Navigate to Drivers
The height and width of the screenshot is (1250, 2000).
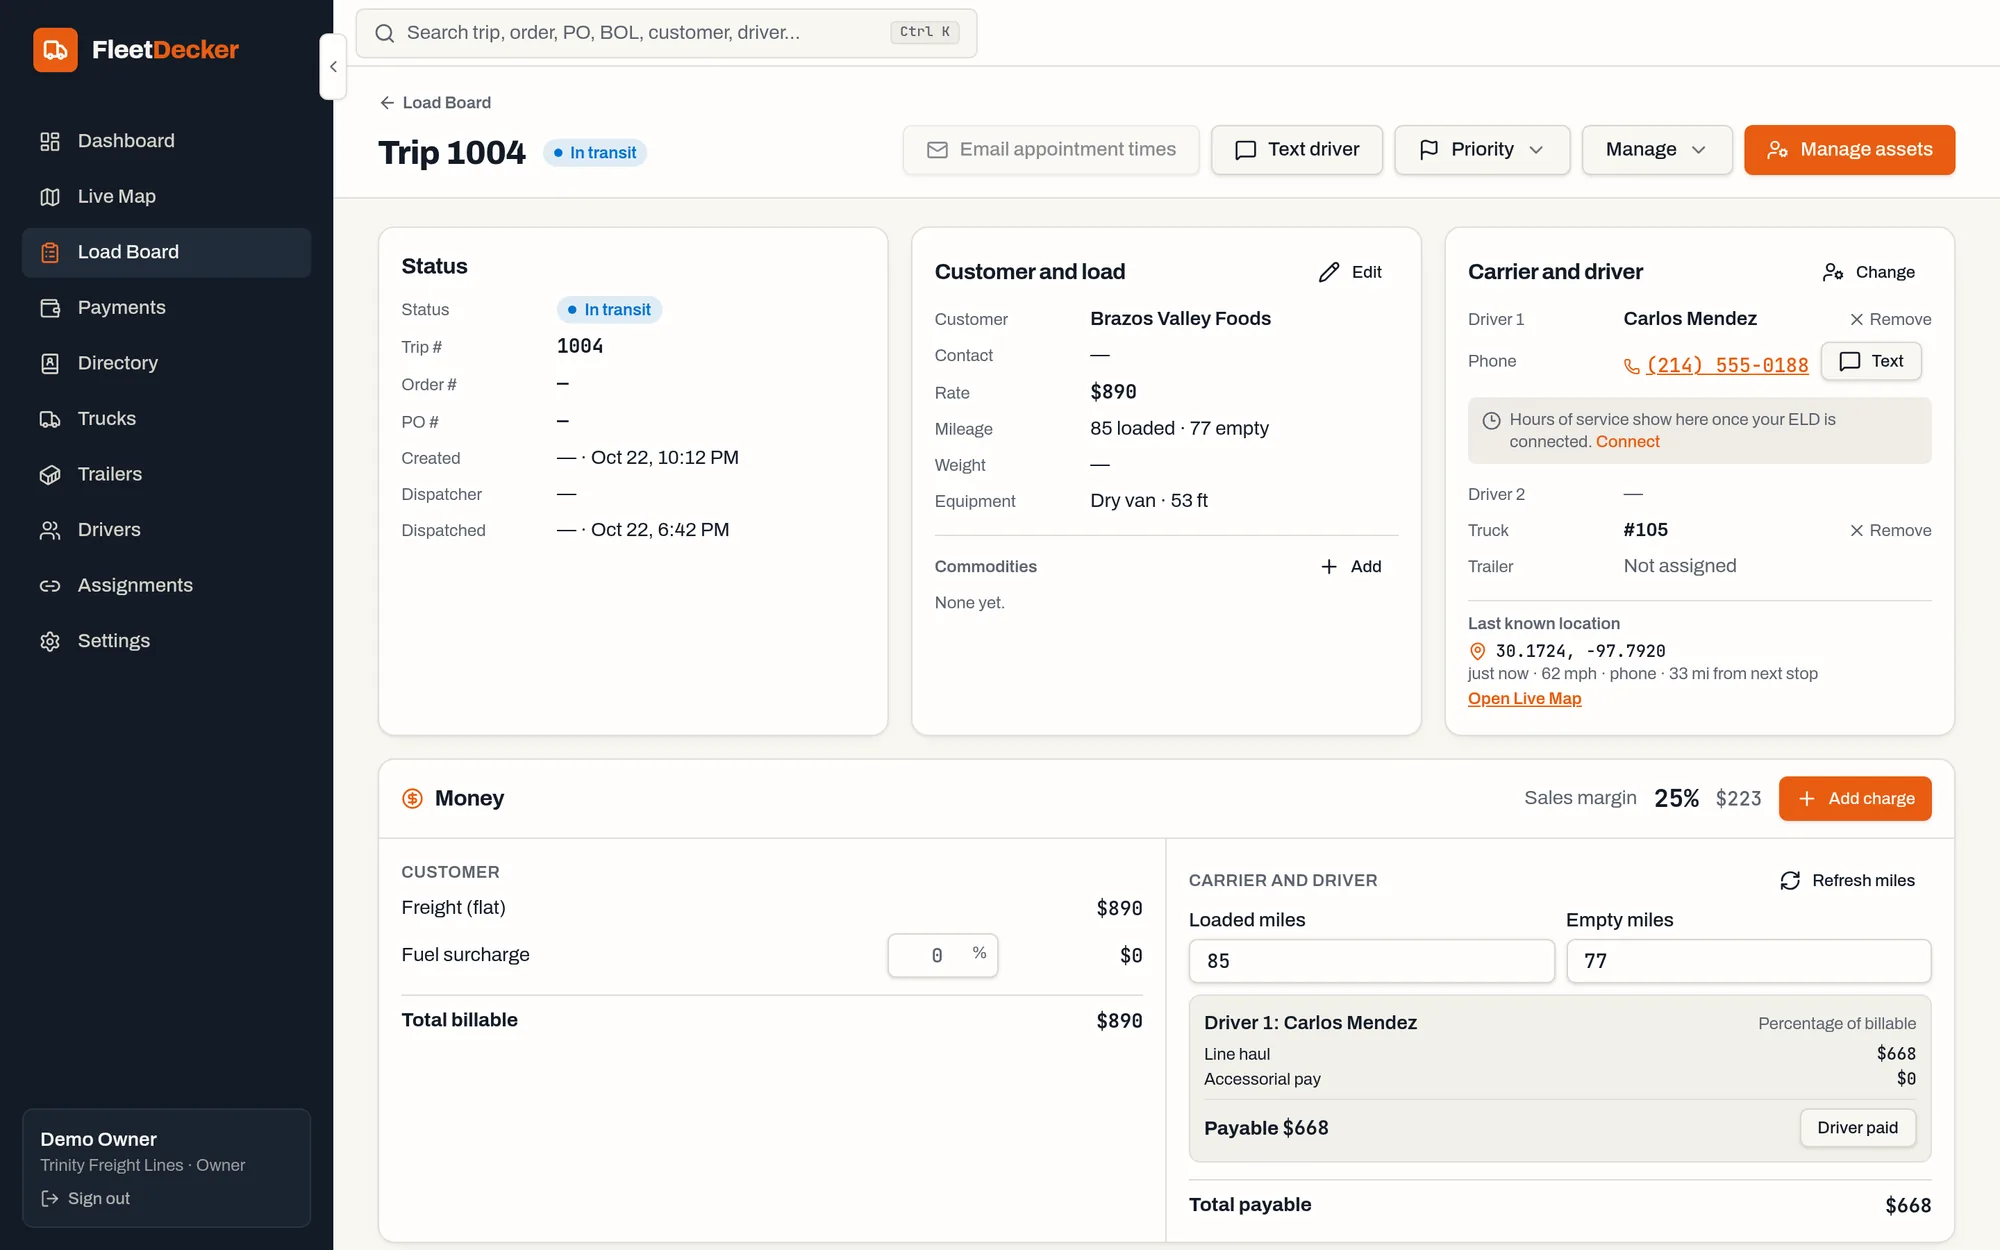(x=166, y=530)
